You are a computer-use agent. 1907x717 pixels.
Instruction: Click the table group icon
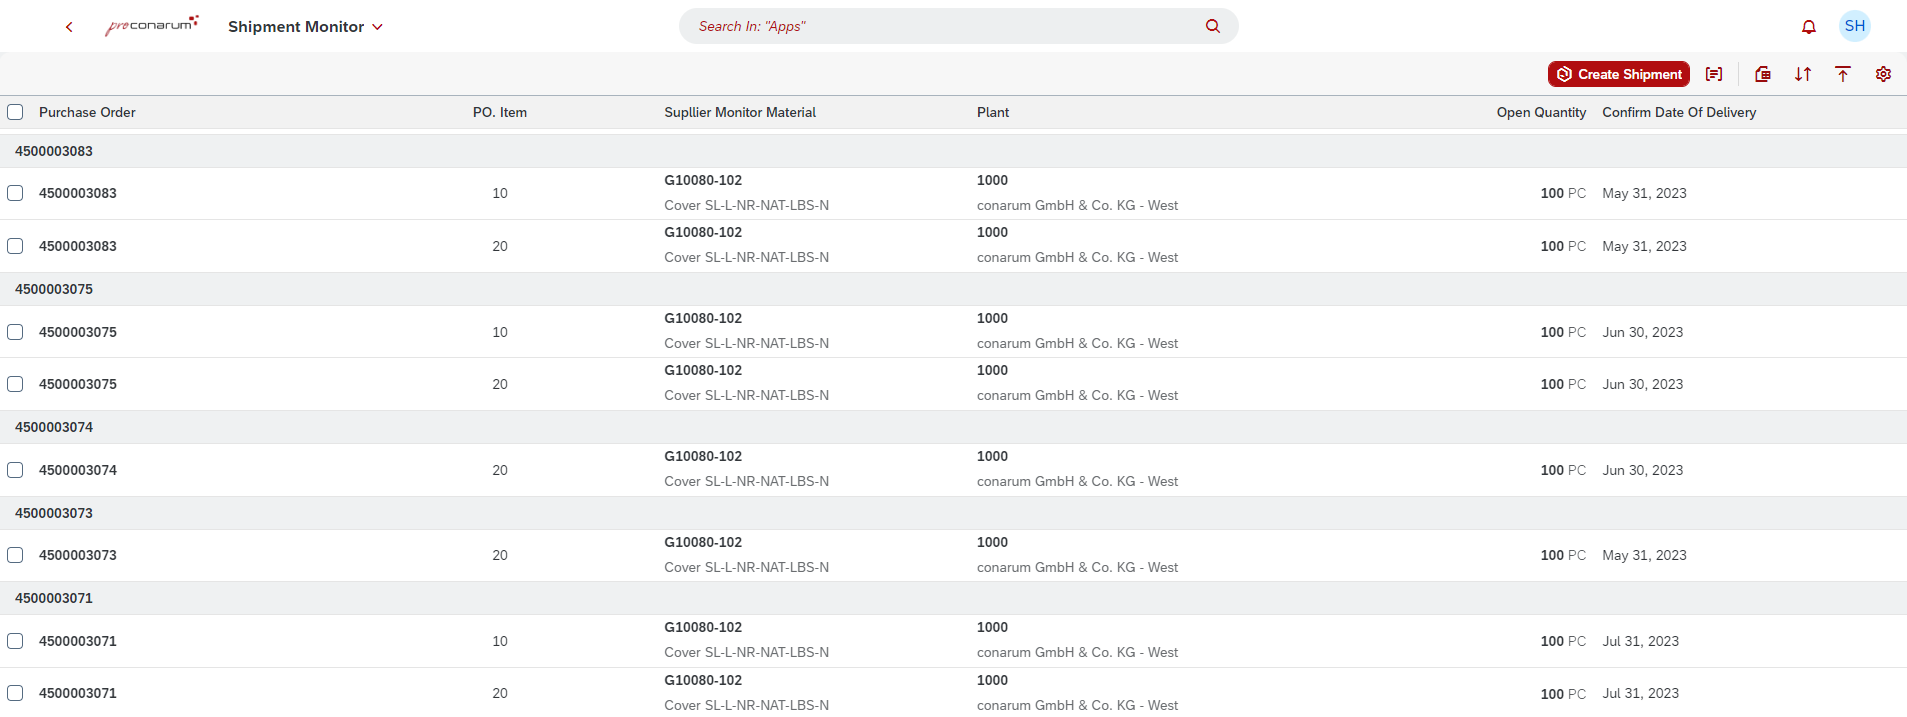[1763, 74]
